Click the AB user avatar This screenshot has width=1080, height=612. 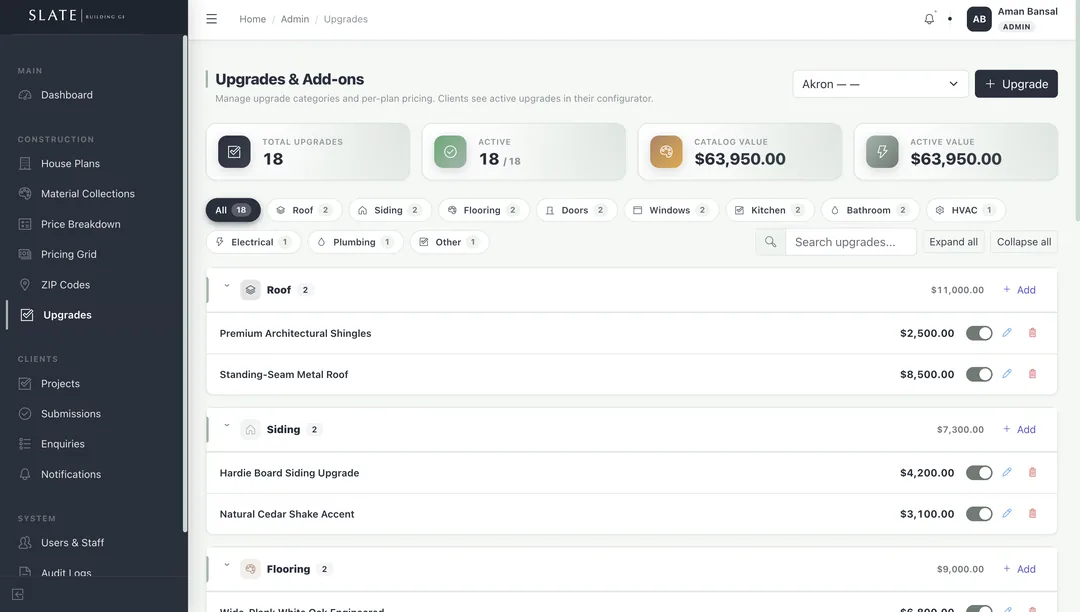[x=979, y=19]
